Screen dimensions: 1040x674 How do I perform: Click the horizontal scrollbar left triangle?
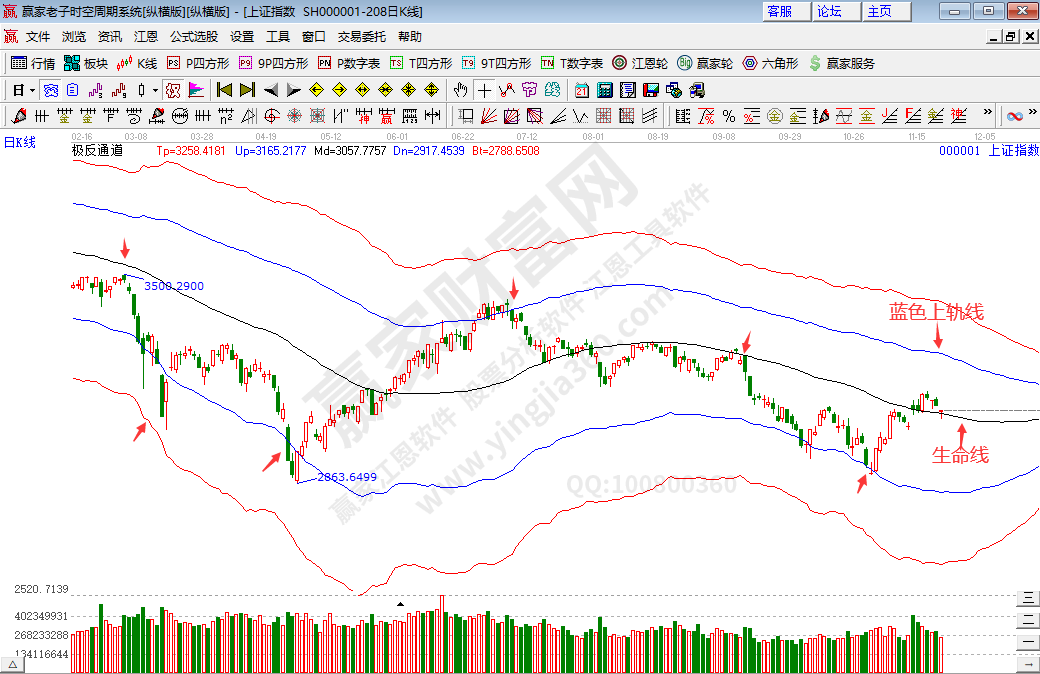point(12,664)
